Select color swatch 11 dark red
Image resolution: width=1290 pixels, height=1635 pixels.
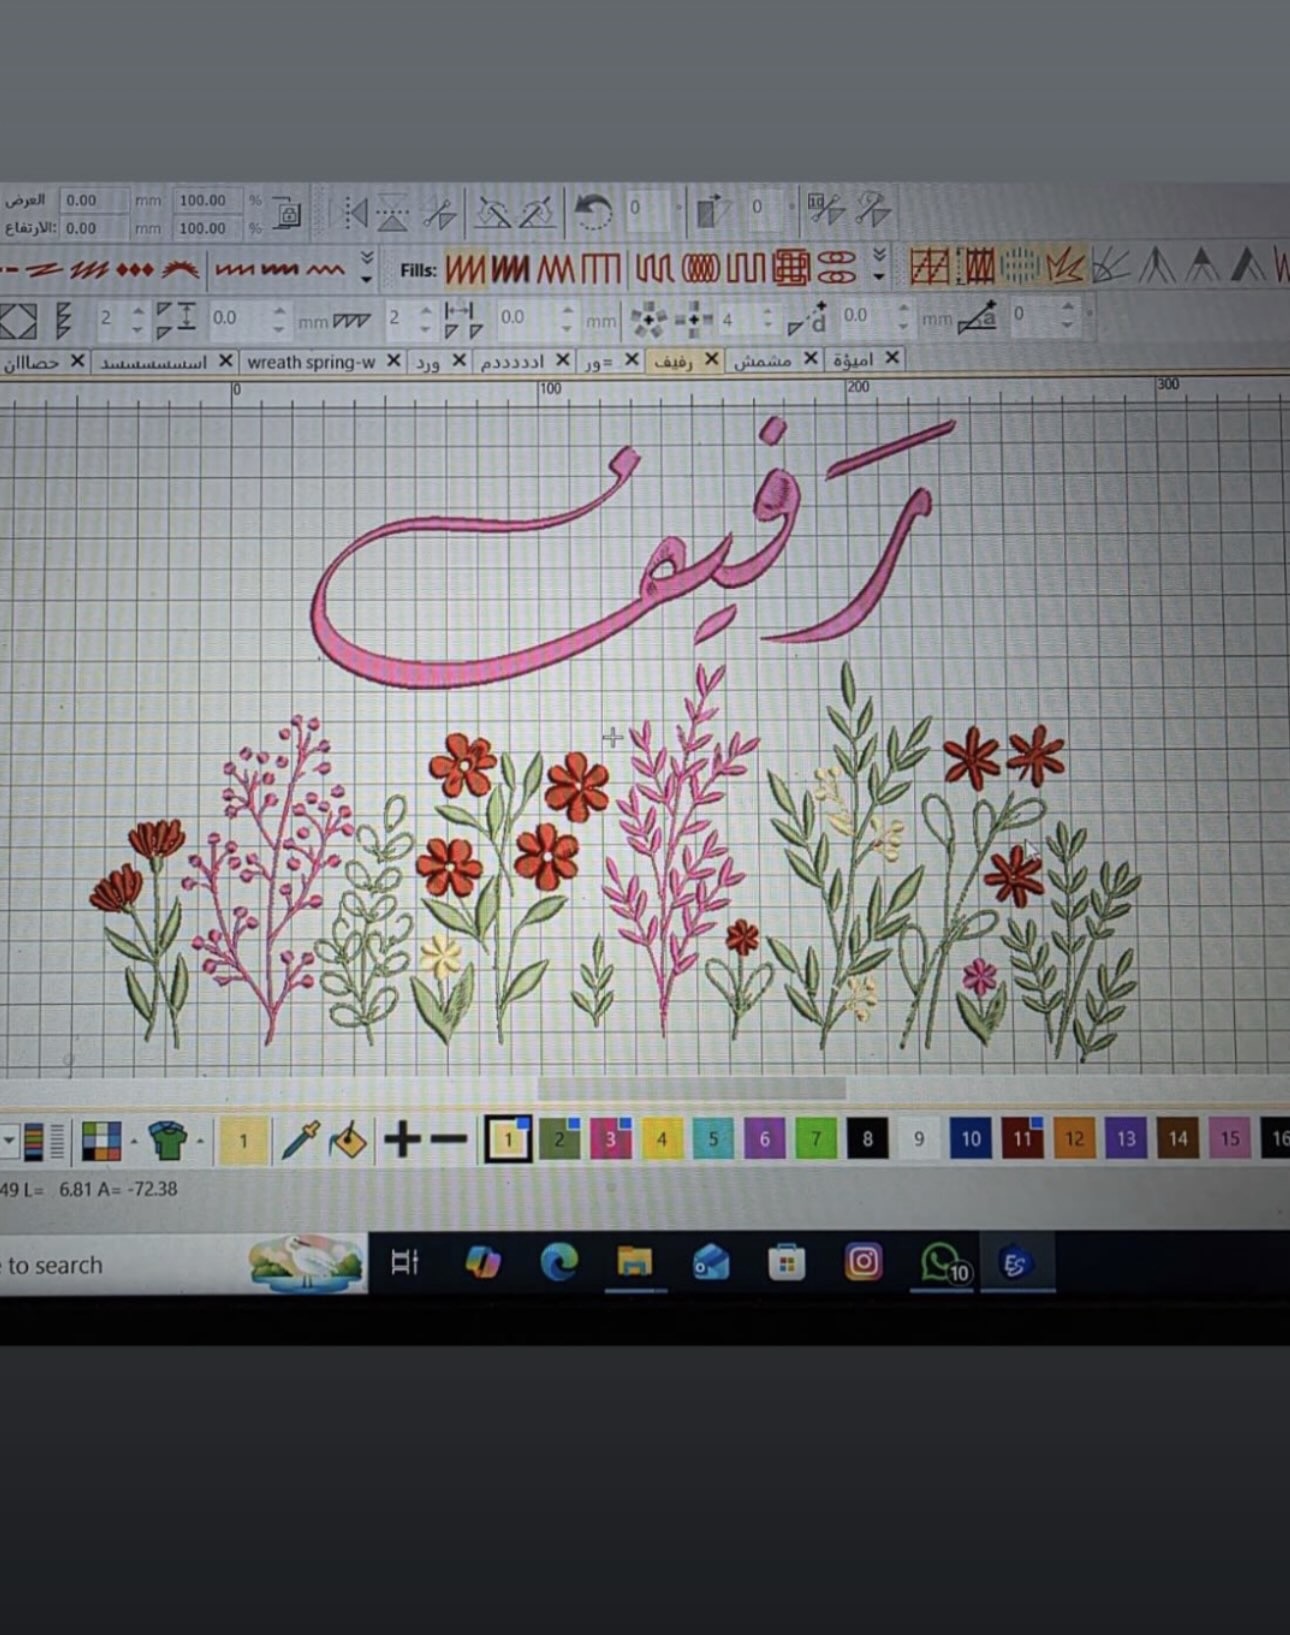tap(1022, 1138)
